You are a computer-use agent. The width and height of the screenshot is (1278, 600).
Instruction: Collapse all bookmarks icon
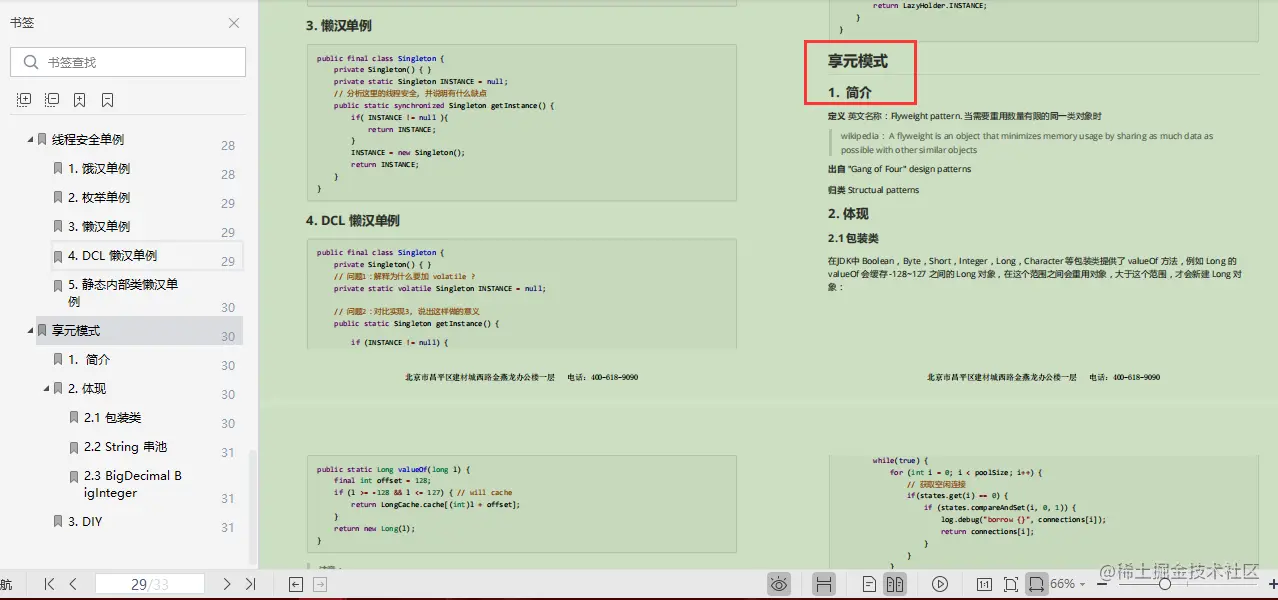52,100
